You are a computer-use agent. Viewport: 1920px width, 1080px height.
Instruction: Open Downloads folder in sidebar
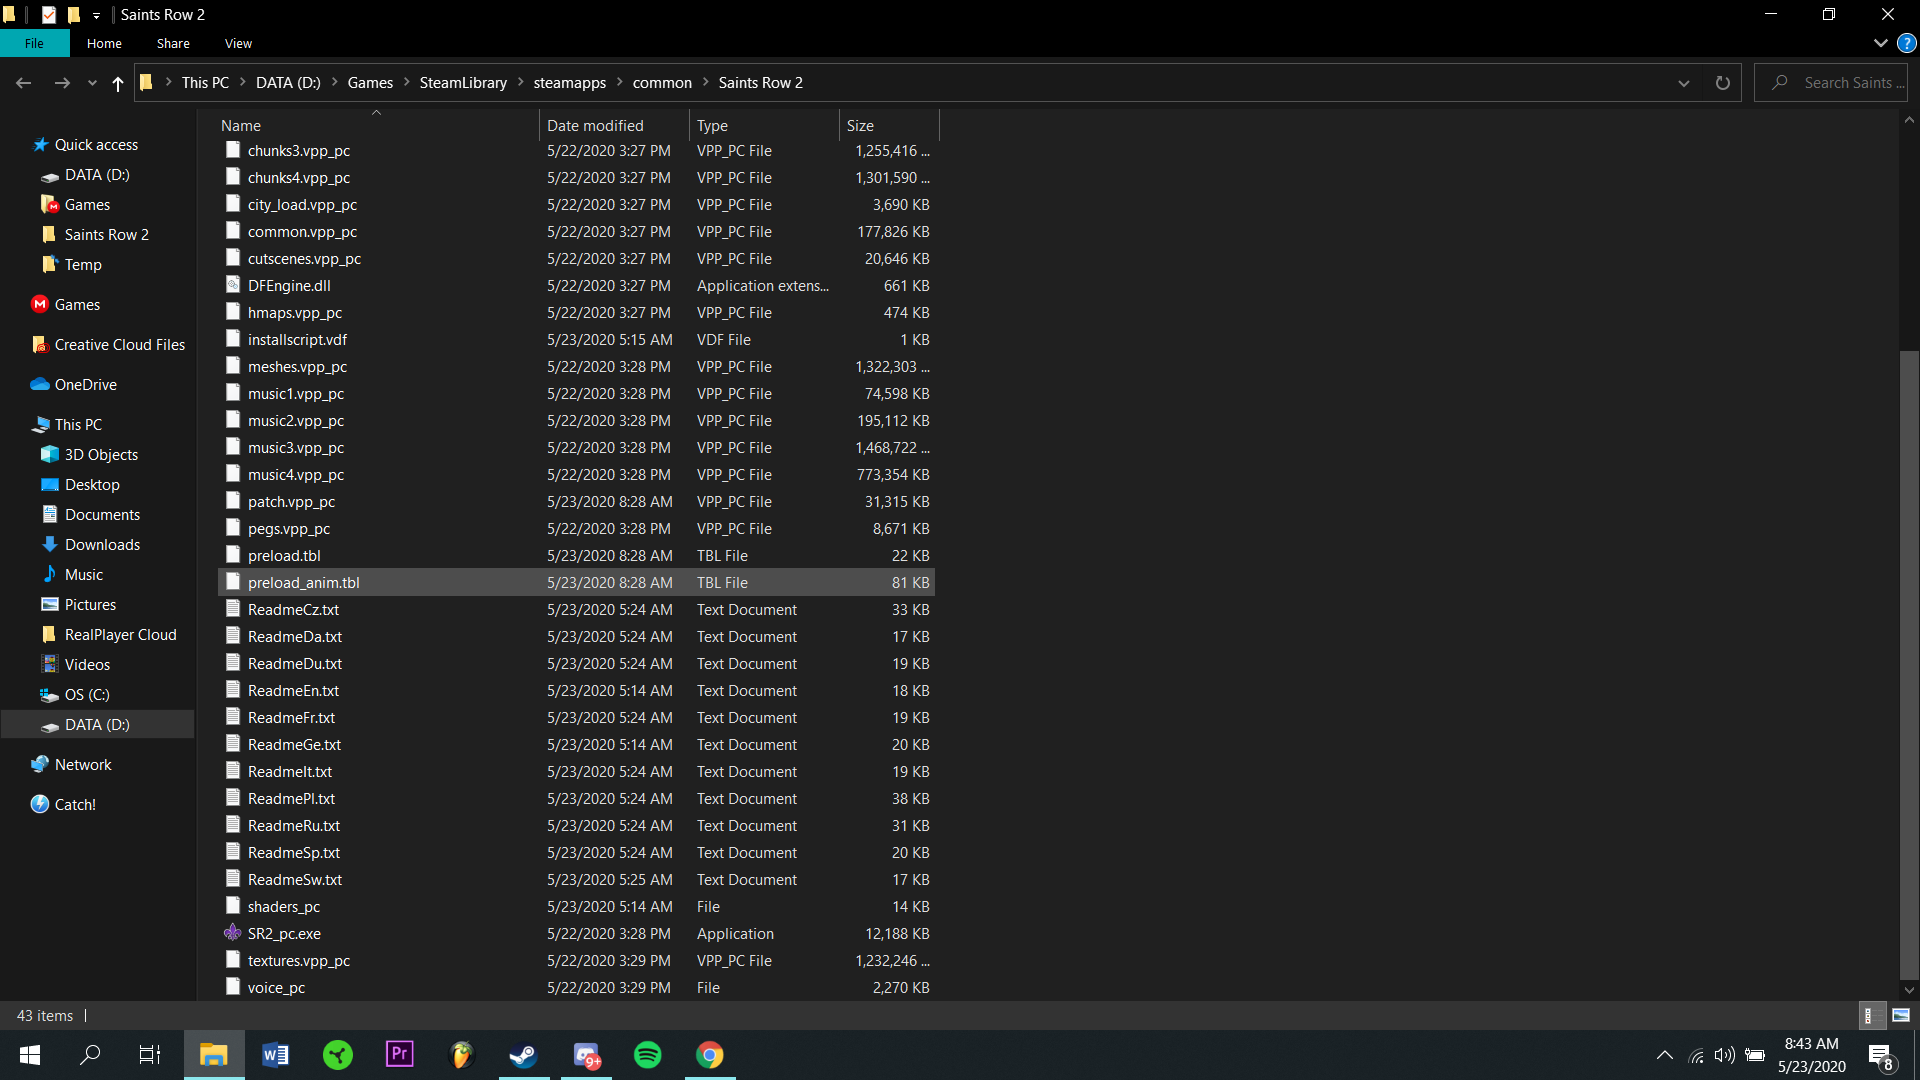click(x=102, y=545)
